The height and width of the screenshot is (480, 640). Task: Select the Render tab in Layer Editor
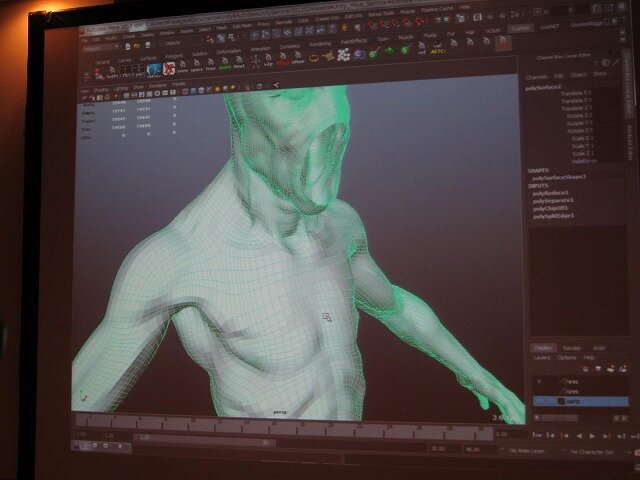(572, 348)
